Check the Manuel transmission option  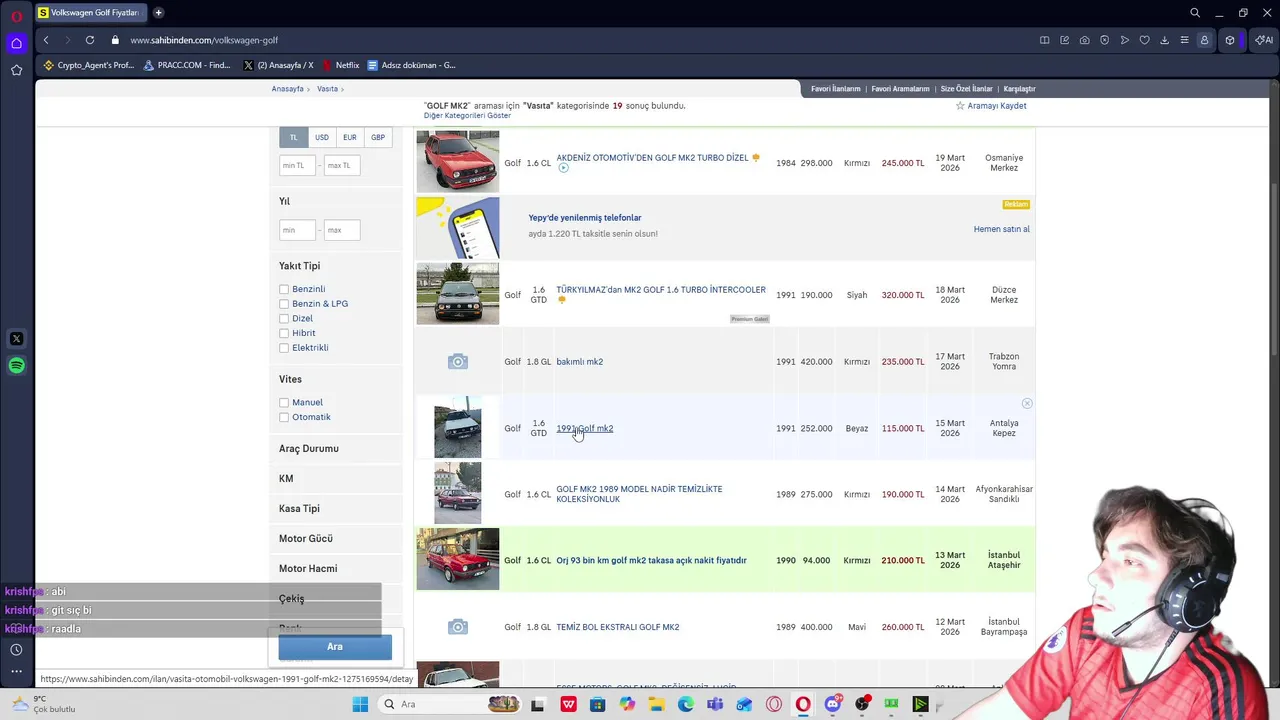coord(284,403)
